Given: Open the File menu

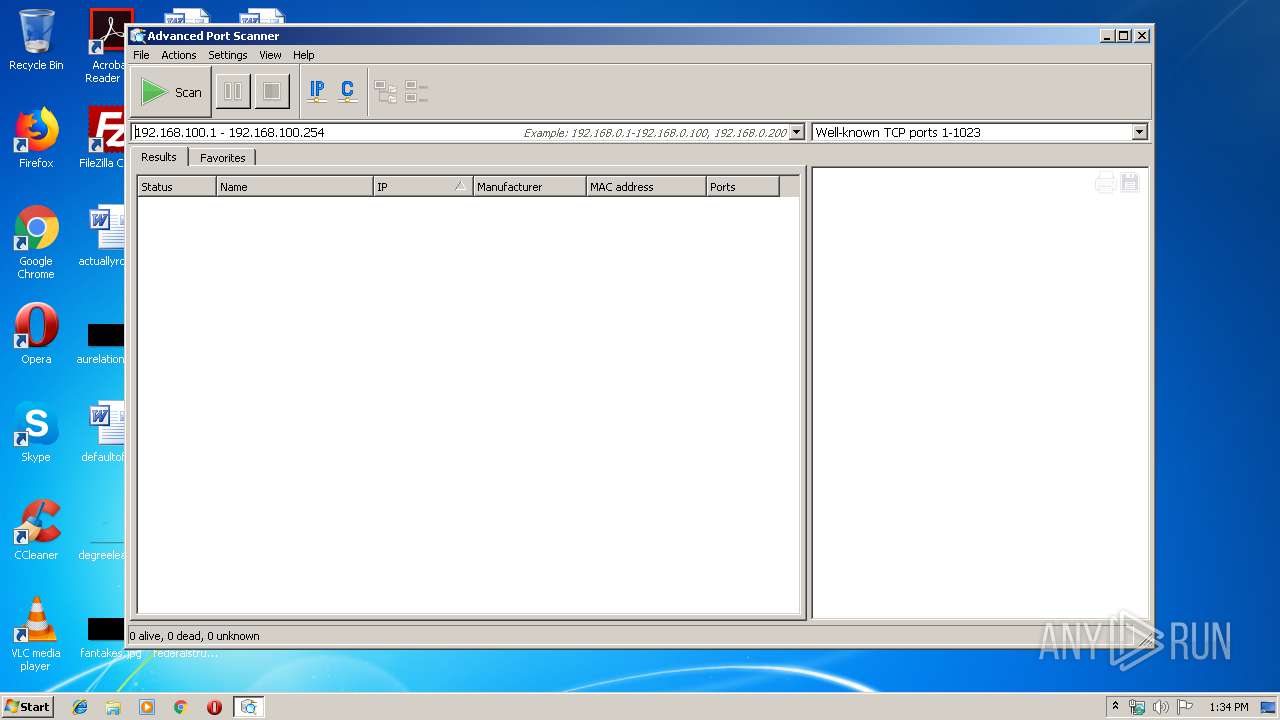Looking at the screenshot, I should tap(141, 55).
